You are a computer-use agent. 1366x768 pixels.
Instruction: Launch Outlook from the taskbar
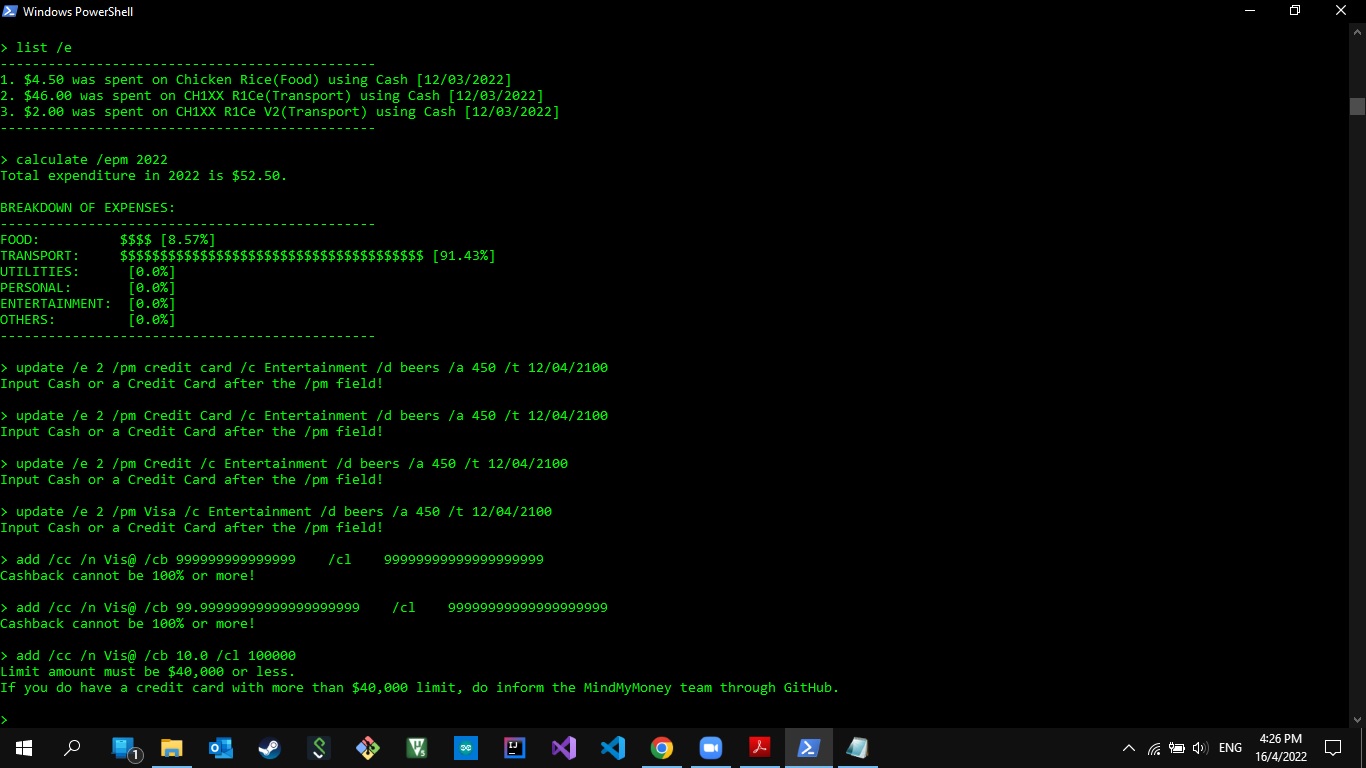click(x=221, y=748)
